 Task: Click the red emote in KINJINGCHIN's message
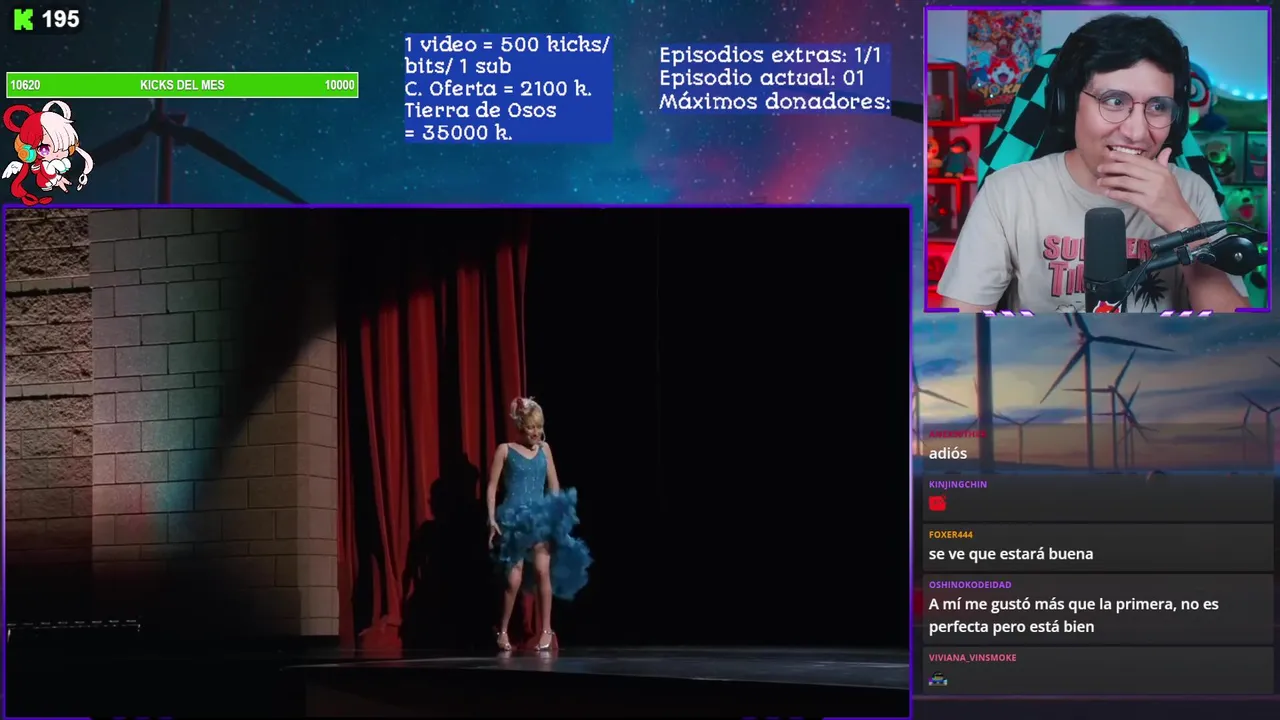pyautogui.click(x=937, y=504)
